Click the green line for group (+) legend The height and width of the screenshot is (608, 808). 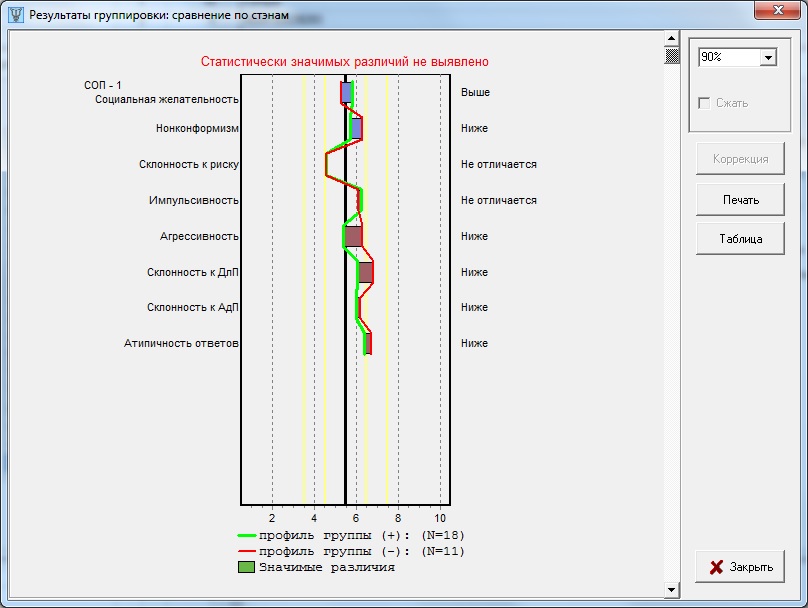point(246,535)
